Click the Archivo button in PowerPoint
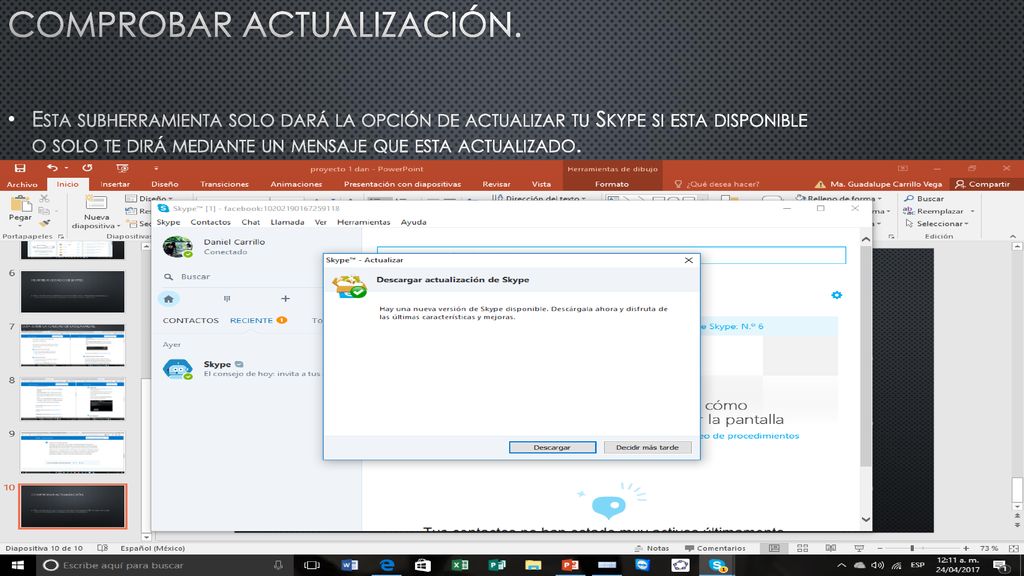This screenshot has width=1024, height=576. click(x=22, y=184)
